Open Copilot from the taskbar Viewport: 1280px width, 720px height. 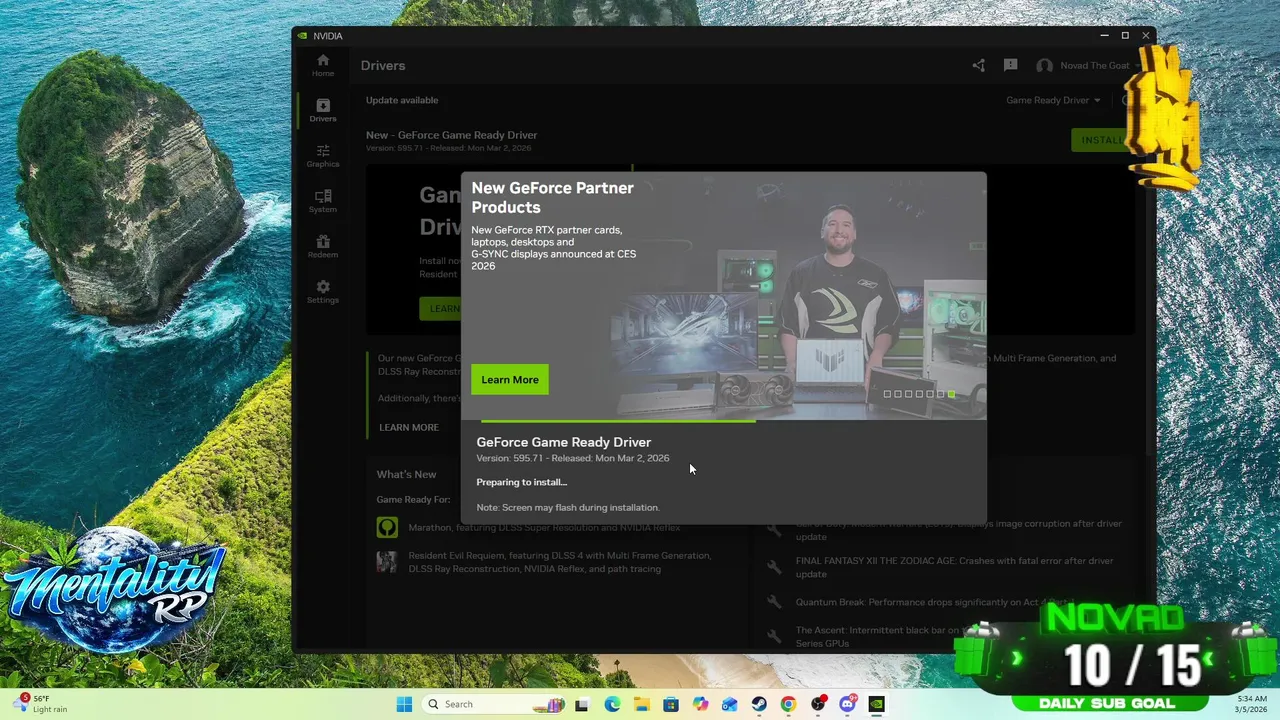(700, 704)
